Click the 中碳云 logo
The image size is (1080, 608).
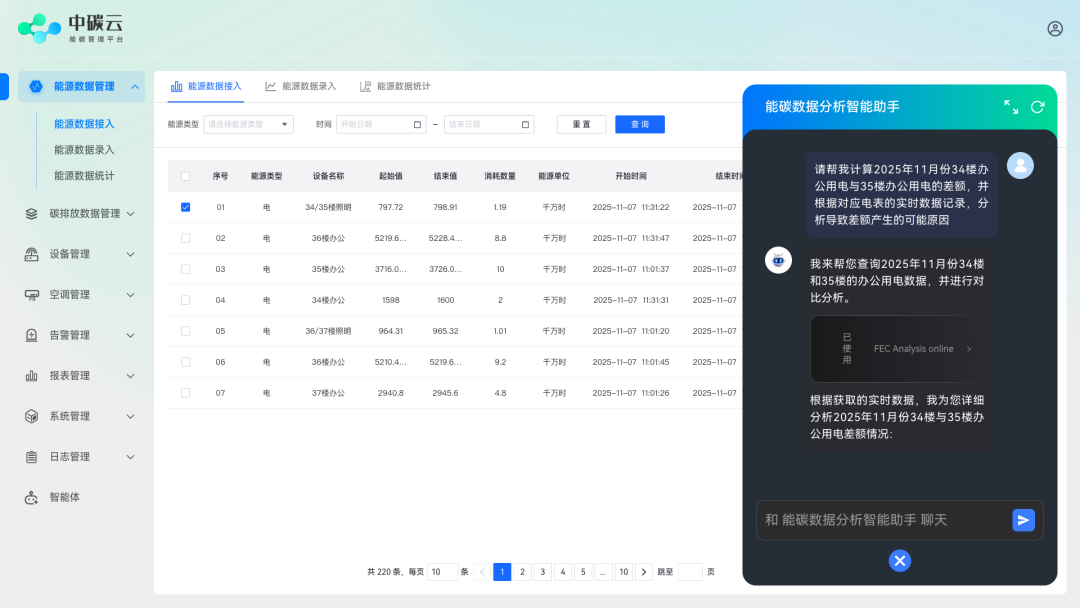click(71, 28)
